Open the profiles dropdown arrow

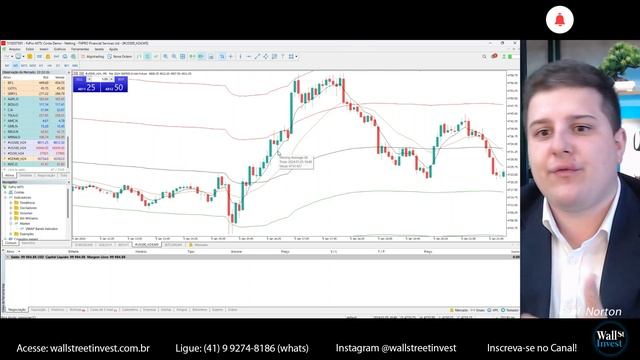pos(23,57)
